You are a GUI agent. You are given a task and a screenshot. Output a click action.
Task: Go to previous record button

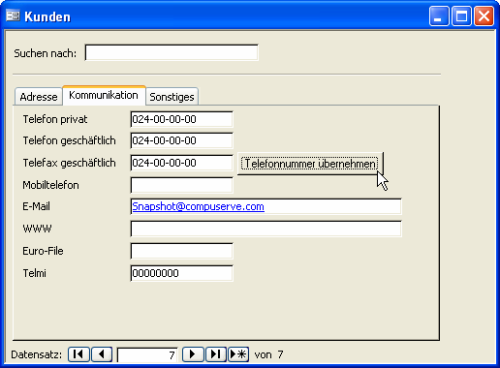click(x=102, y=354)
